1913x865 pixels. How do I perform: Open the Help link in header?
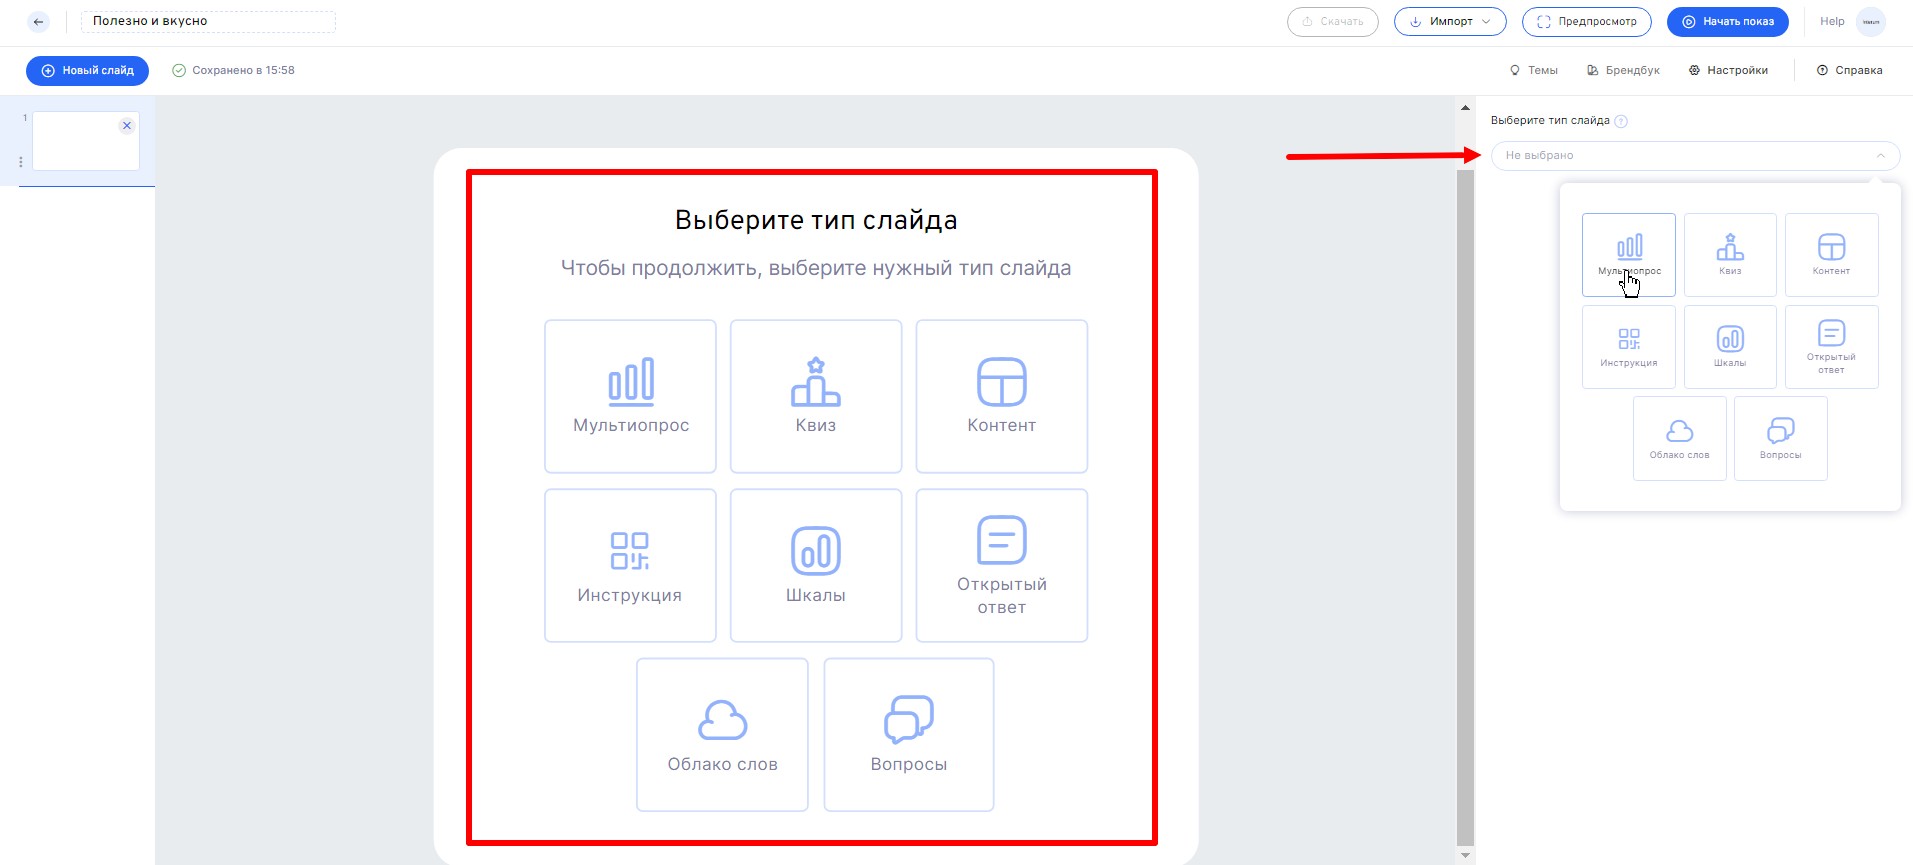pyautogui.click(x=1832, y=21)
